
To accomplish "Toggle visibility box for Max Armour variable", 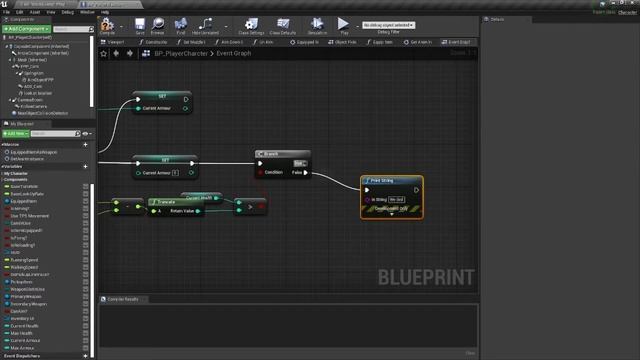I will coord(86,348).
